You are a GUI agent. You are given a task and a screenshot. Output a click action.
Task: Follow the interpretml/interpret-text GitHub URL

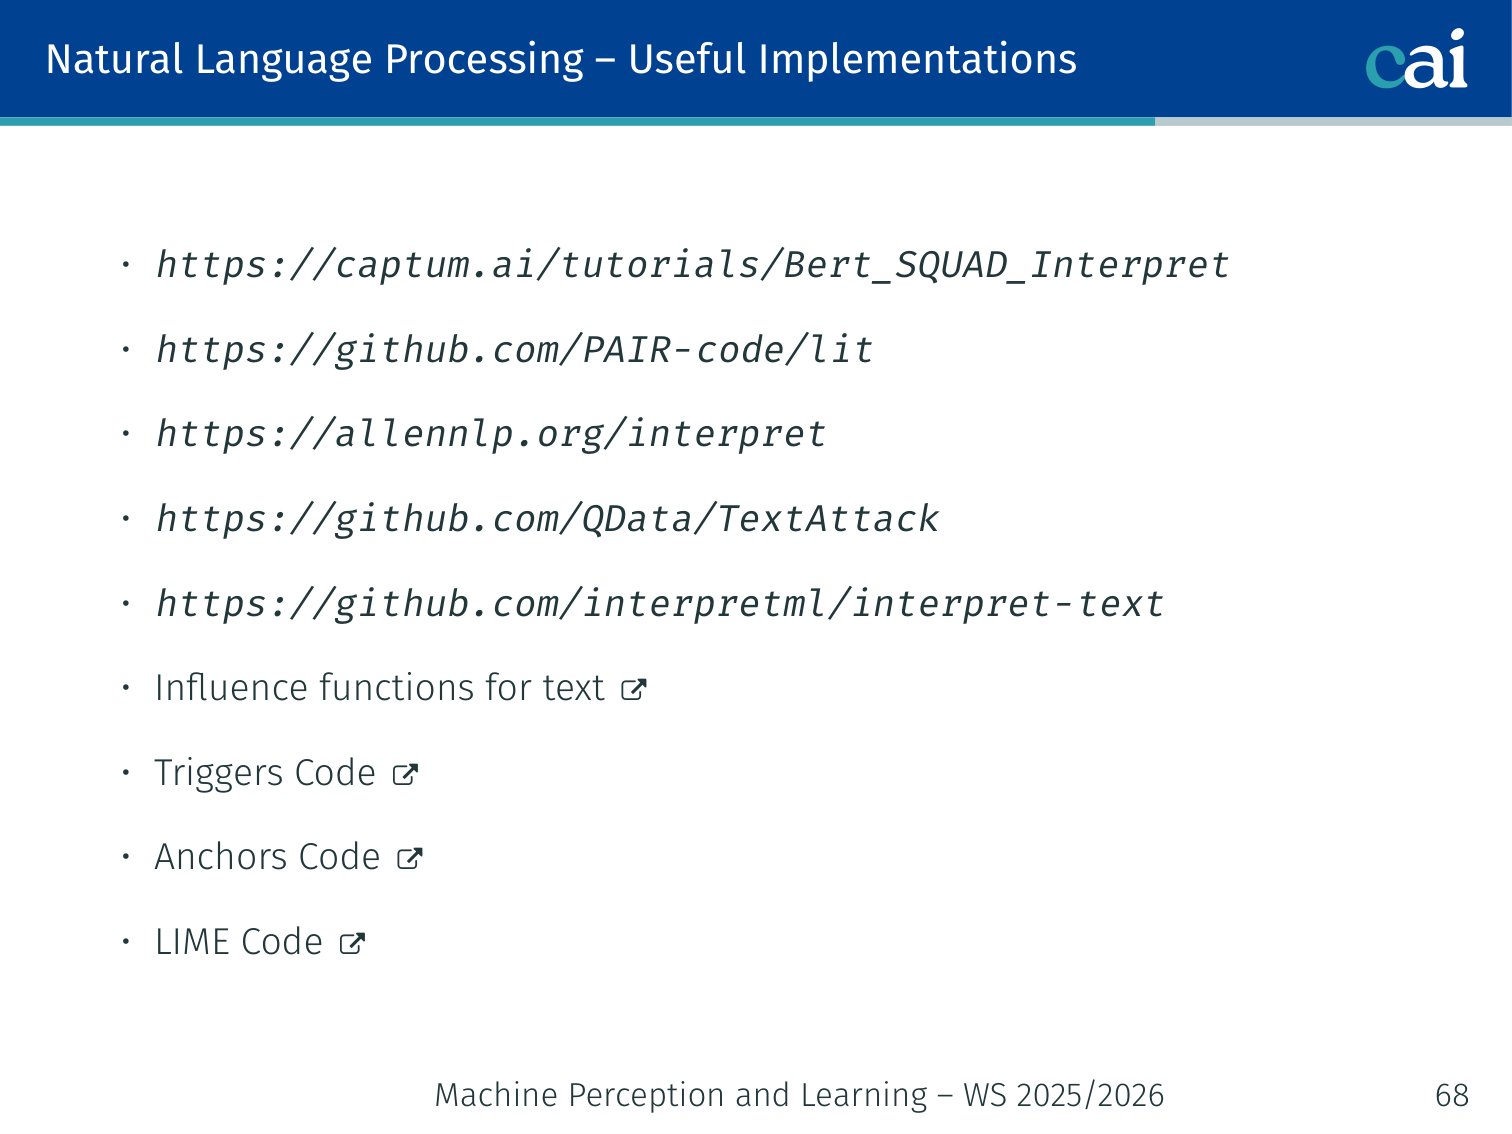tap(660, 604)
